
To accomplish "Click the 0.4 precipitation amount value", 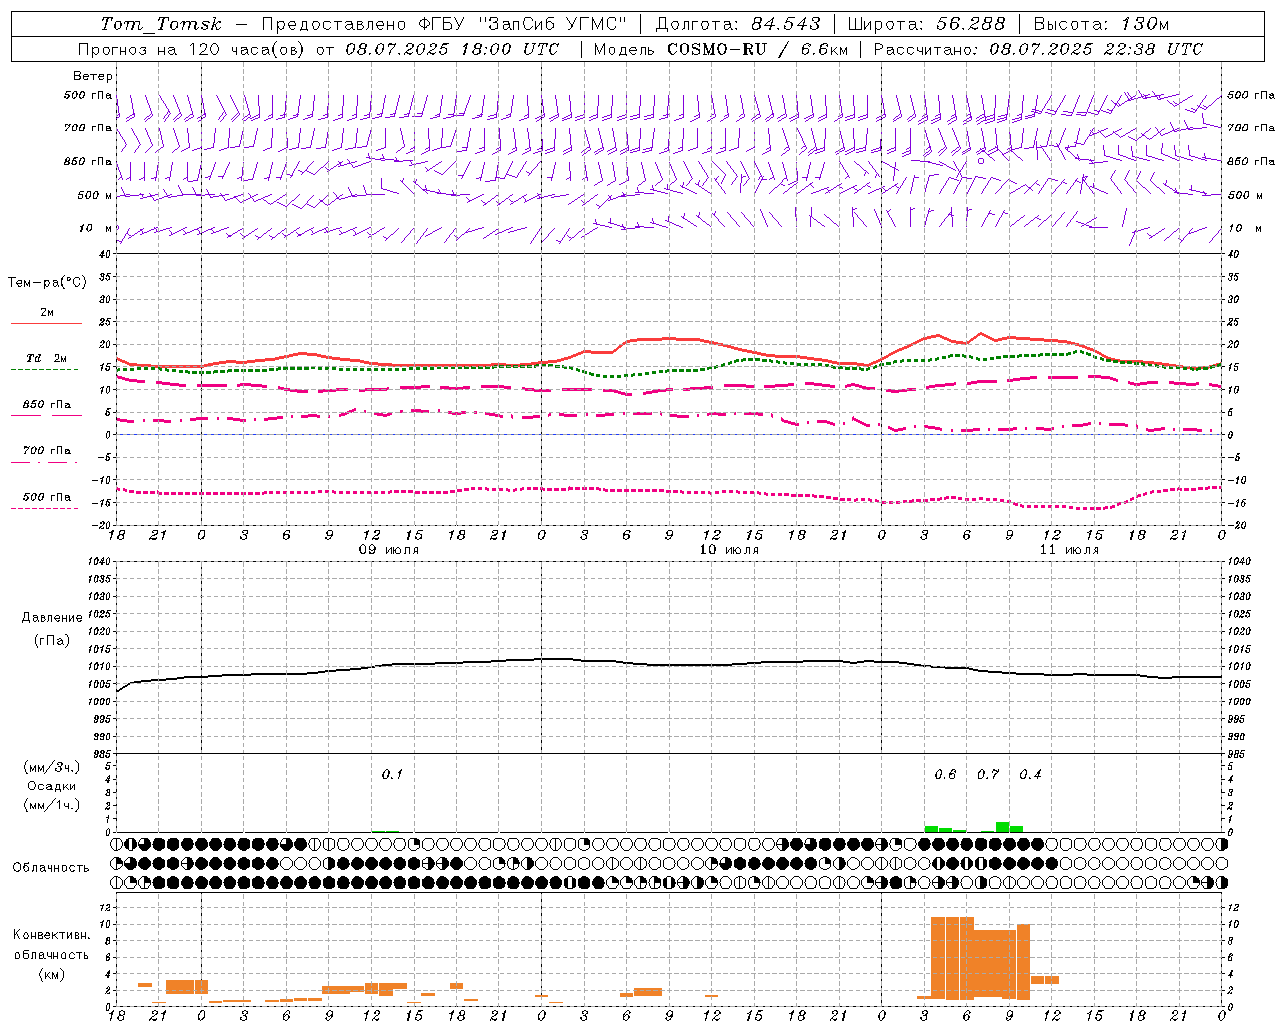I will click(1031, 775).
